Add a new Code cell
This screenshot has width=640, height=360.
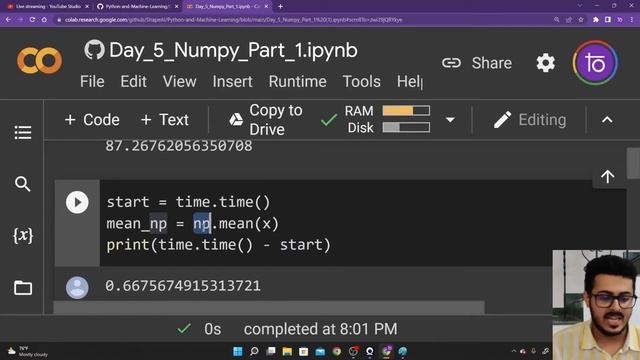coord(92,120)
